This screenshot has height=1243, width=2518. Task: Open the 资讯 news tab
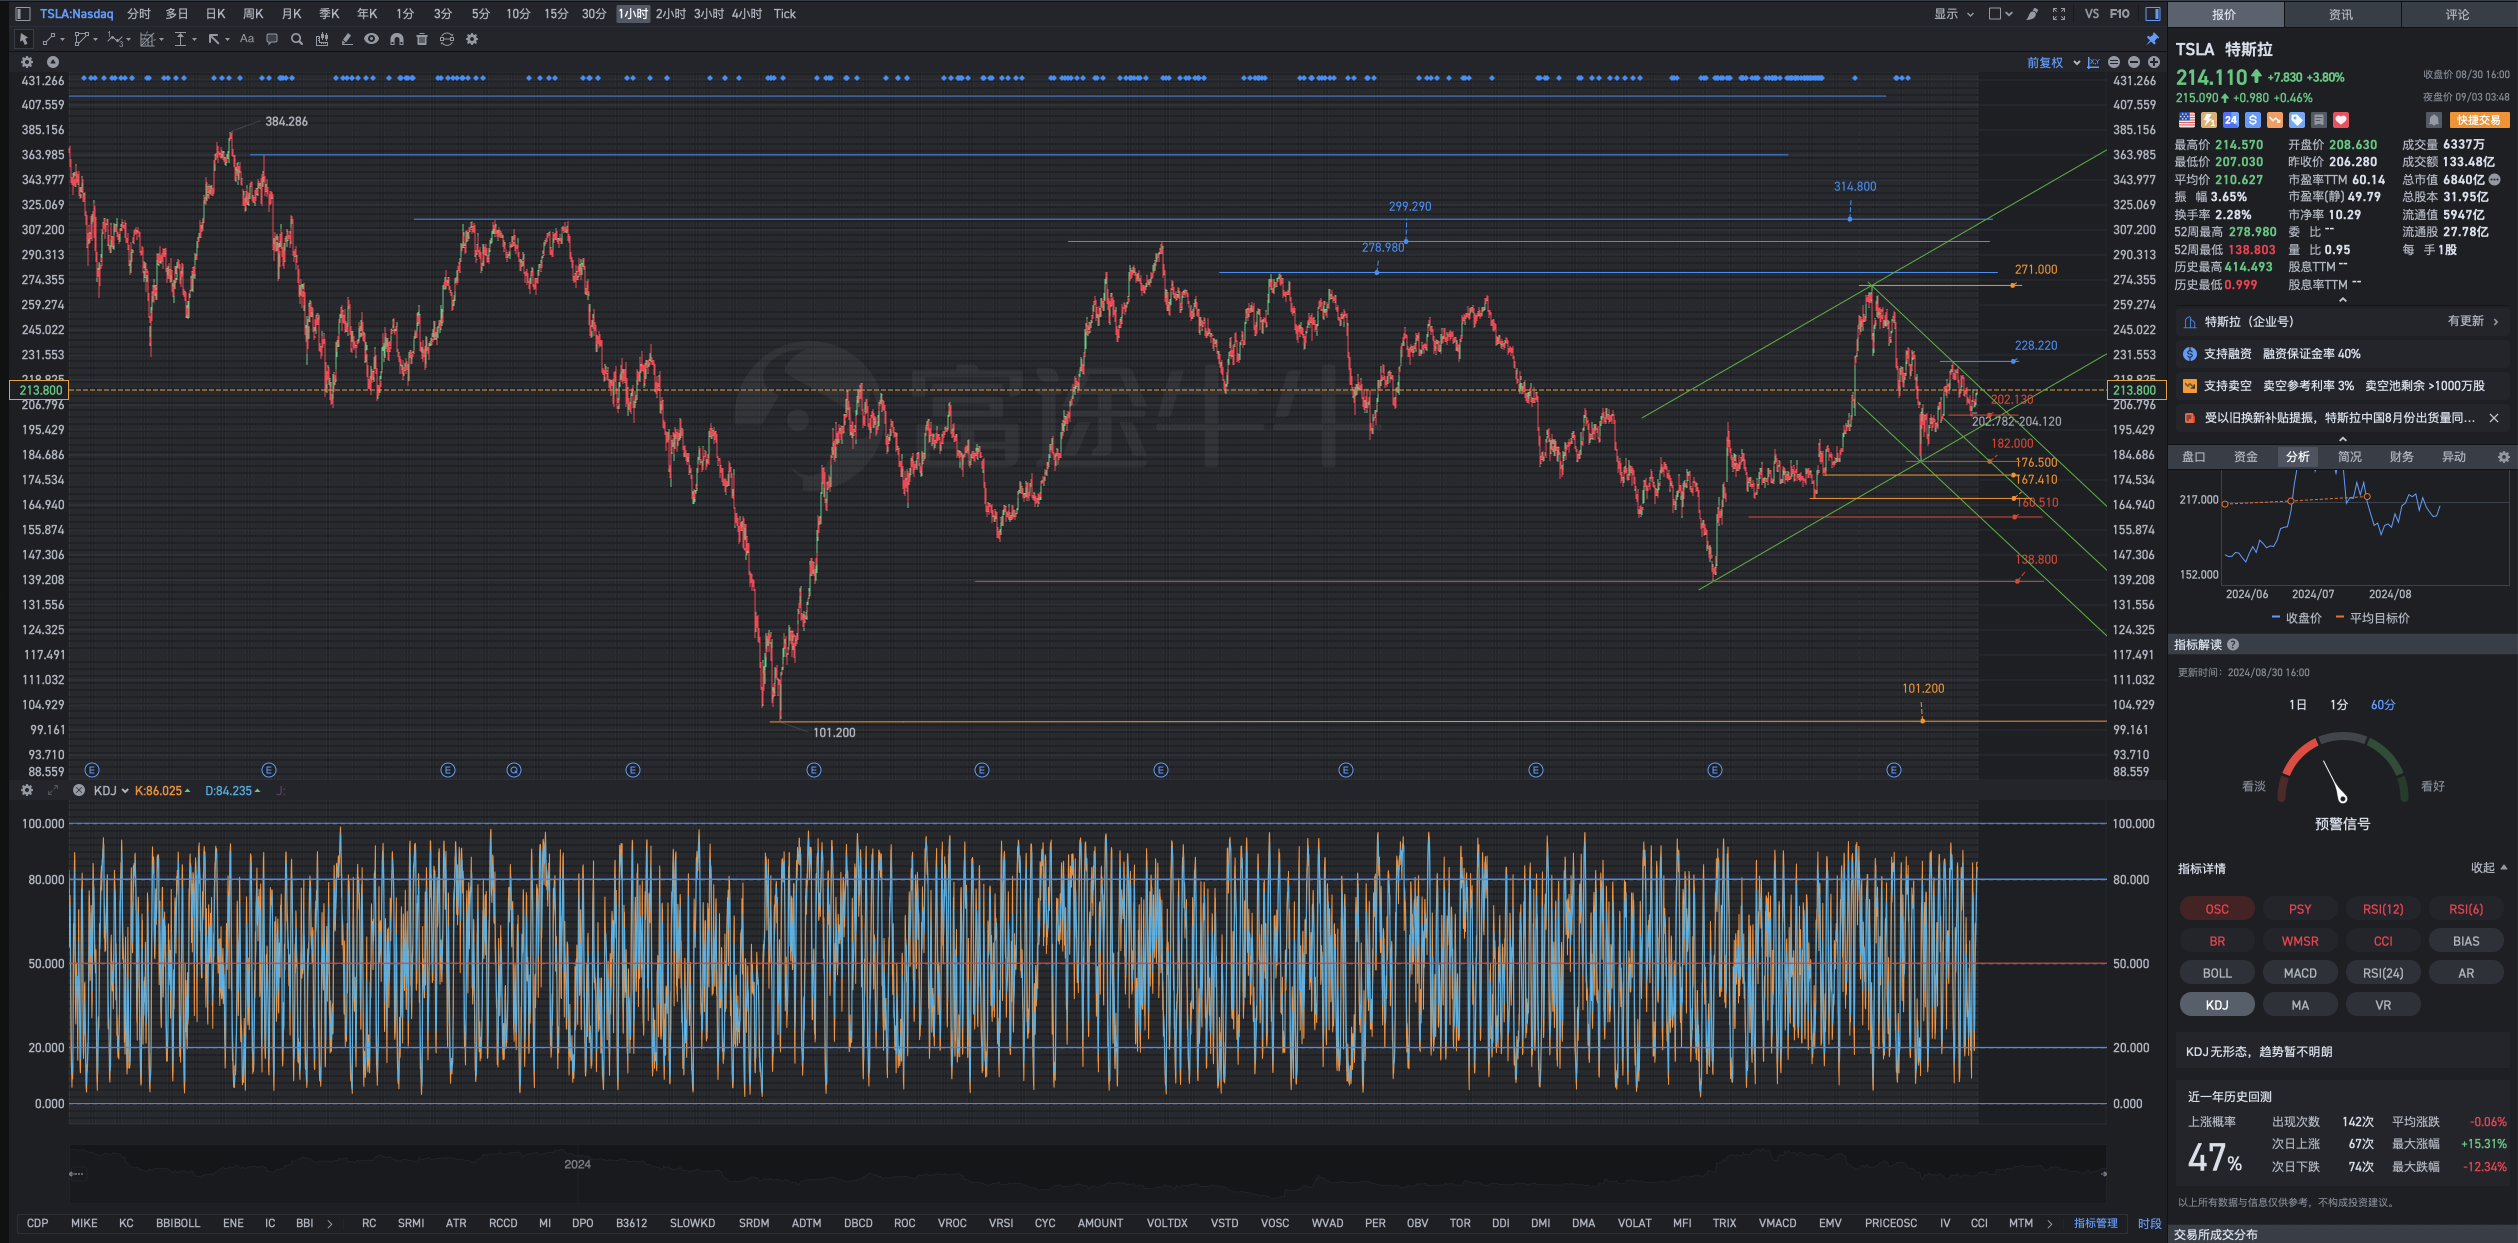pyautogui.click(x=2341, y=14)
